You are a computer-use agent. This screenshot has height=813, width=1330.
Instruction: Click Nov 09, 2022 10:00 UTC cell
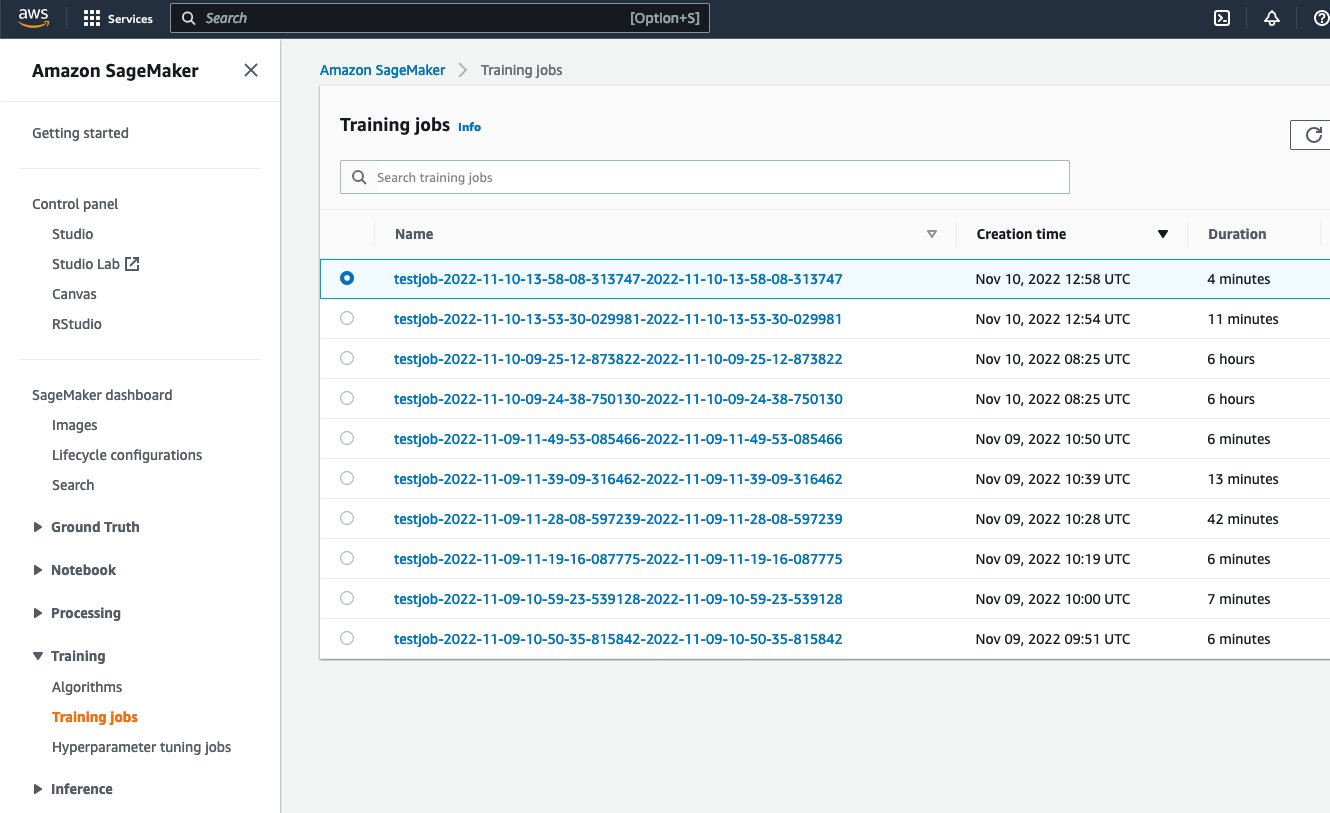click(x=1053, y=599)
